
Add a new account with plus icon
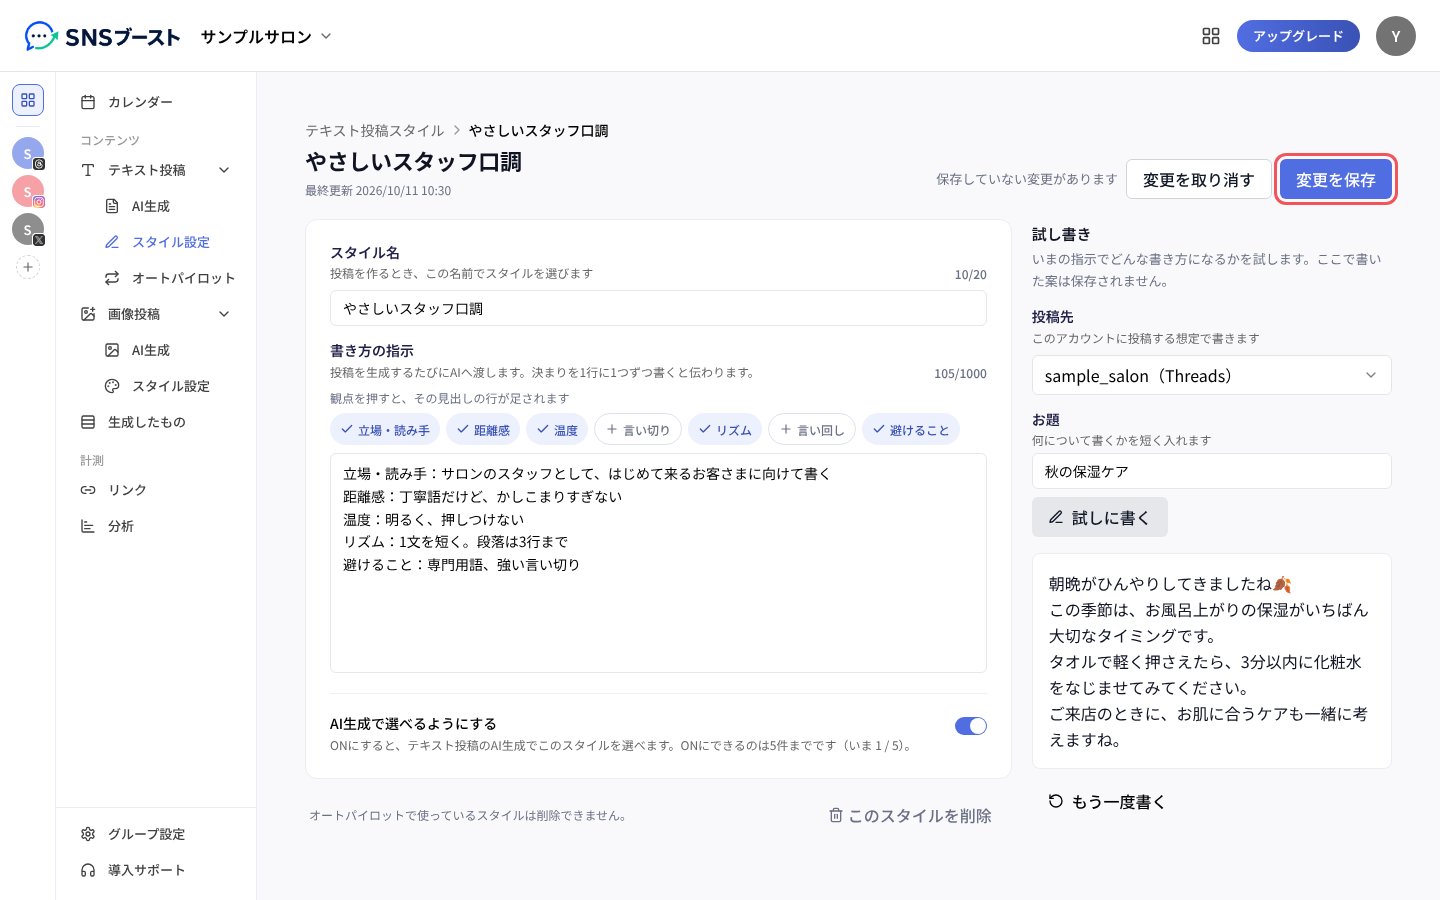coord(28,267)
